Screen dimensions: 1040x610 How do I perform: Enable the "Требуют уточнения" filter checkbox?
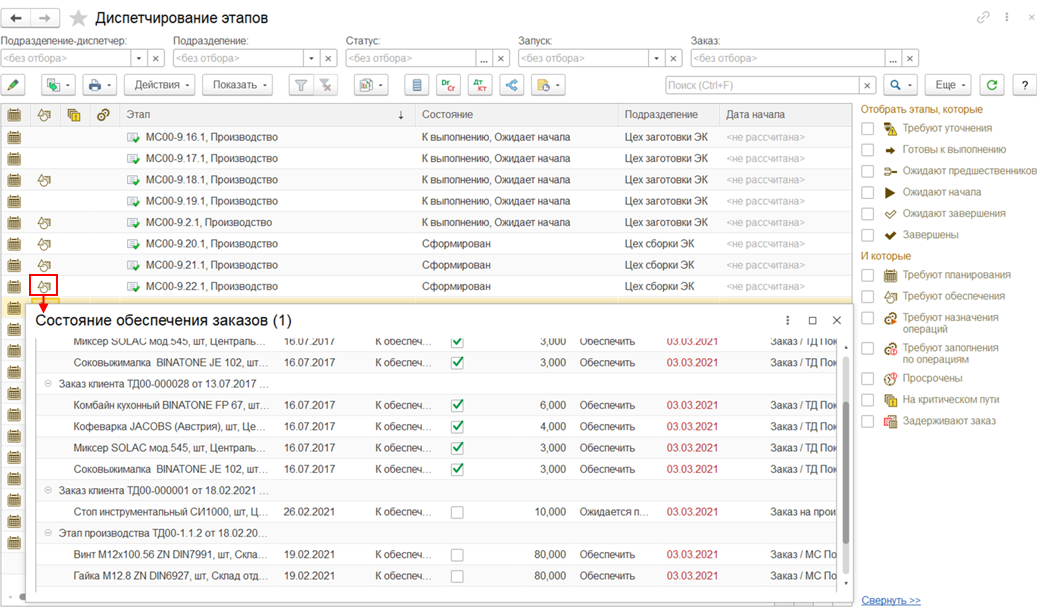click(x=867, y=128)
